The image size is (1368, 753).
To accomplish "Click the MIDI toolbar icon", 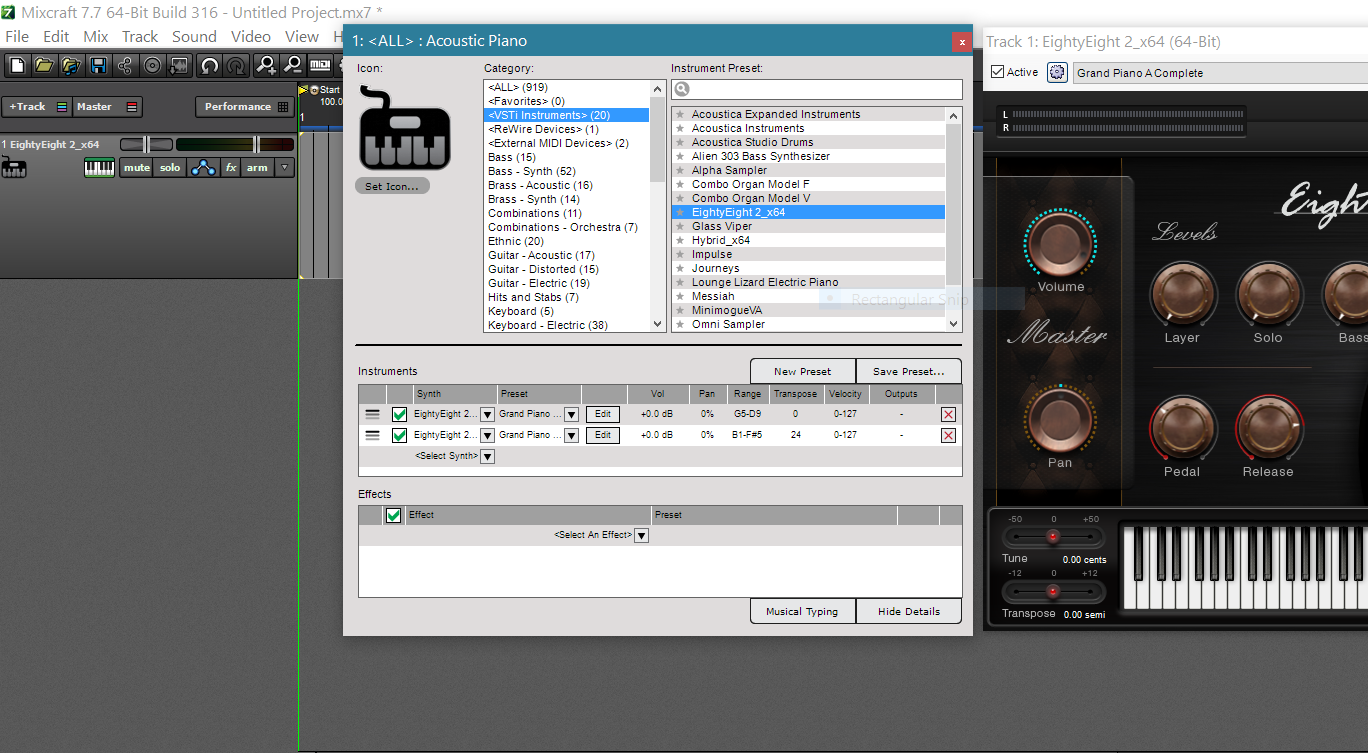I will (320, 66).
